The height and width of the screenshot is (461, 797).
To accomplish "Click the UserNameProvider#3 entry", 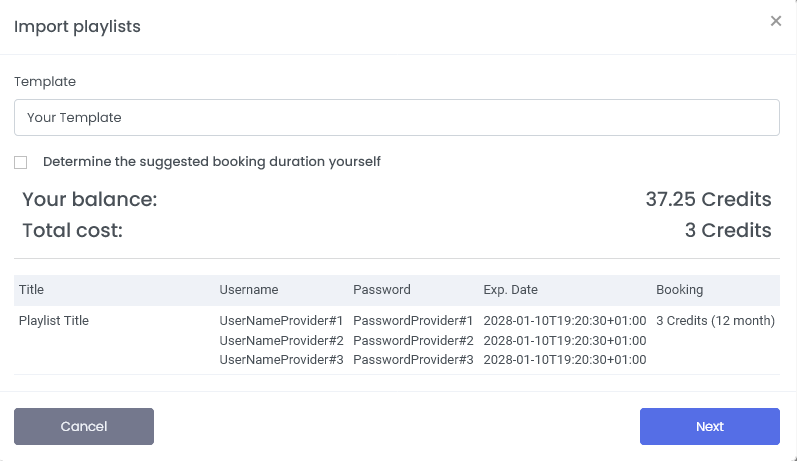I will point(281,359).
